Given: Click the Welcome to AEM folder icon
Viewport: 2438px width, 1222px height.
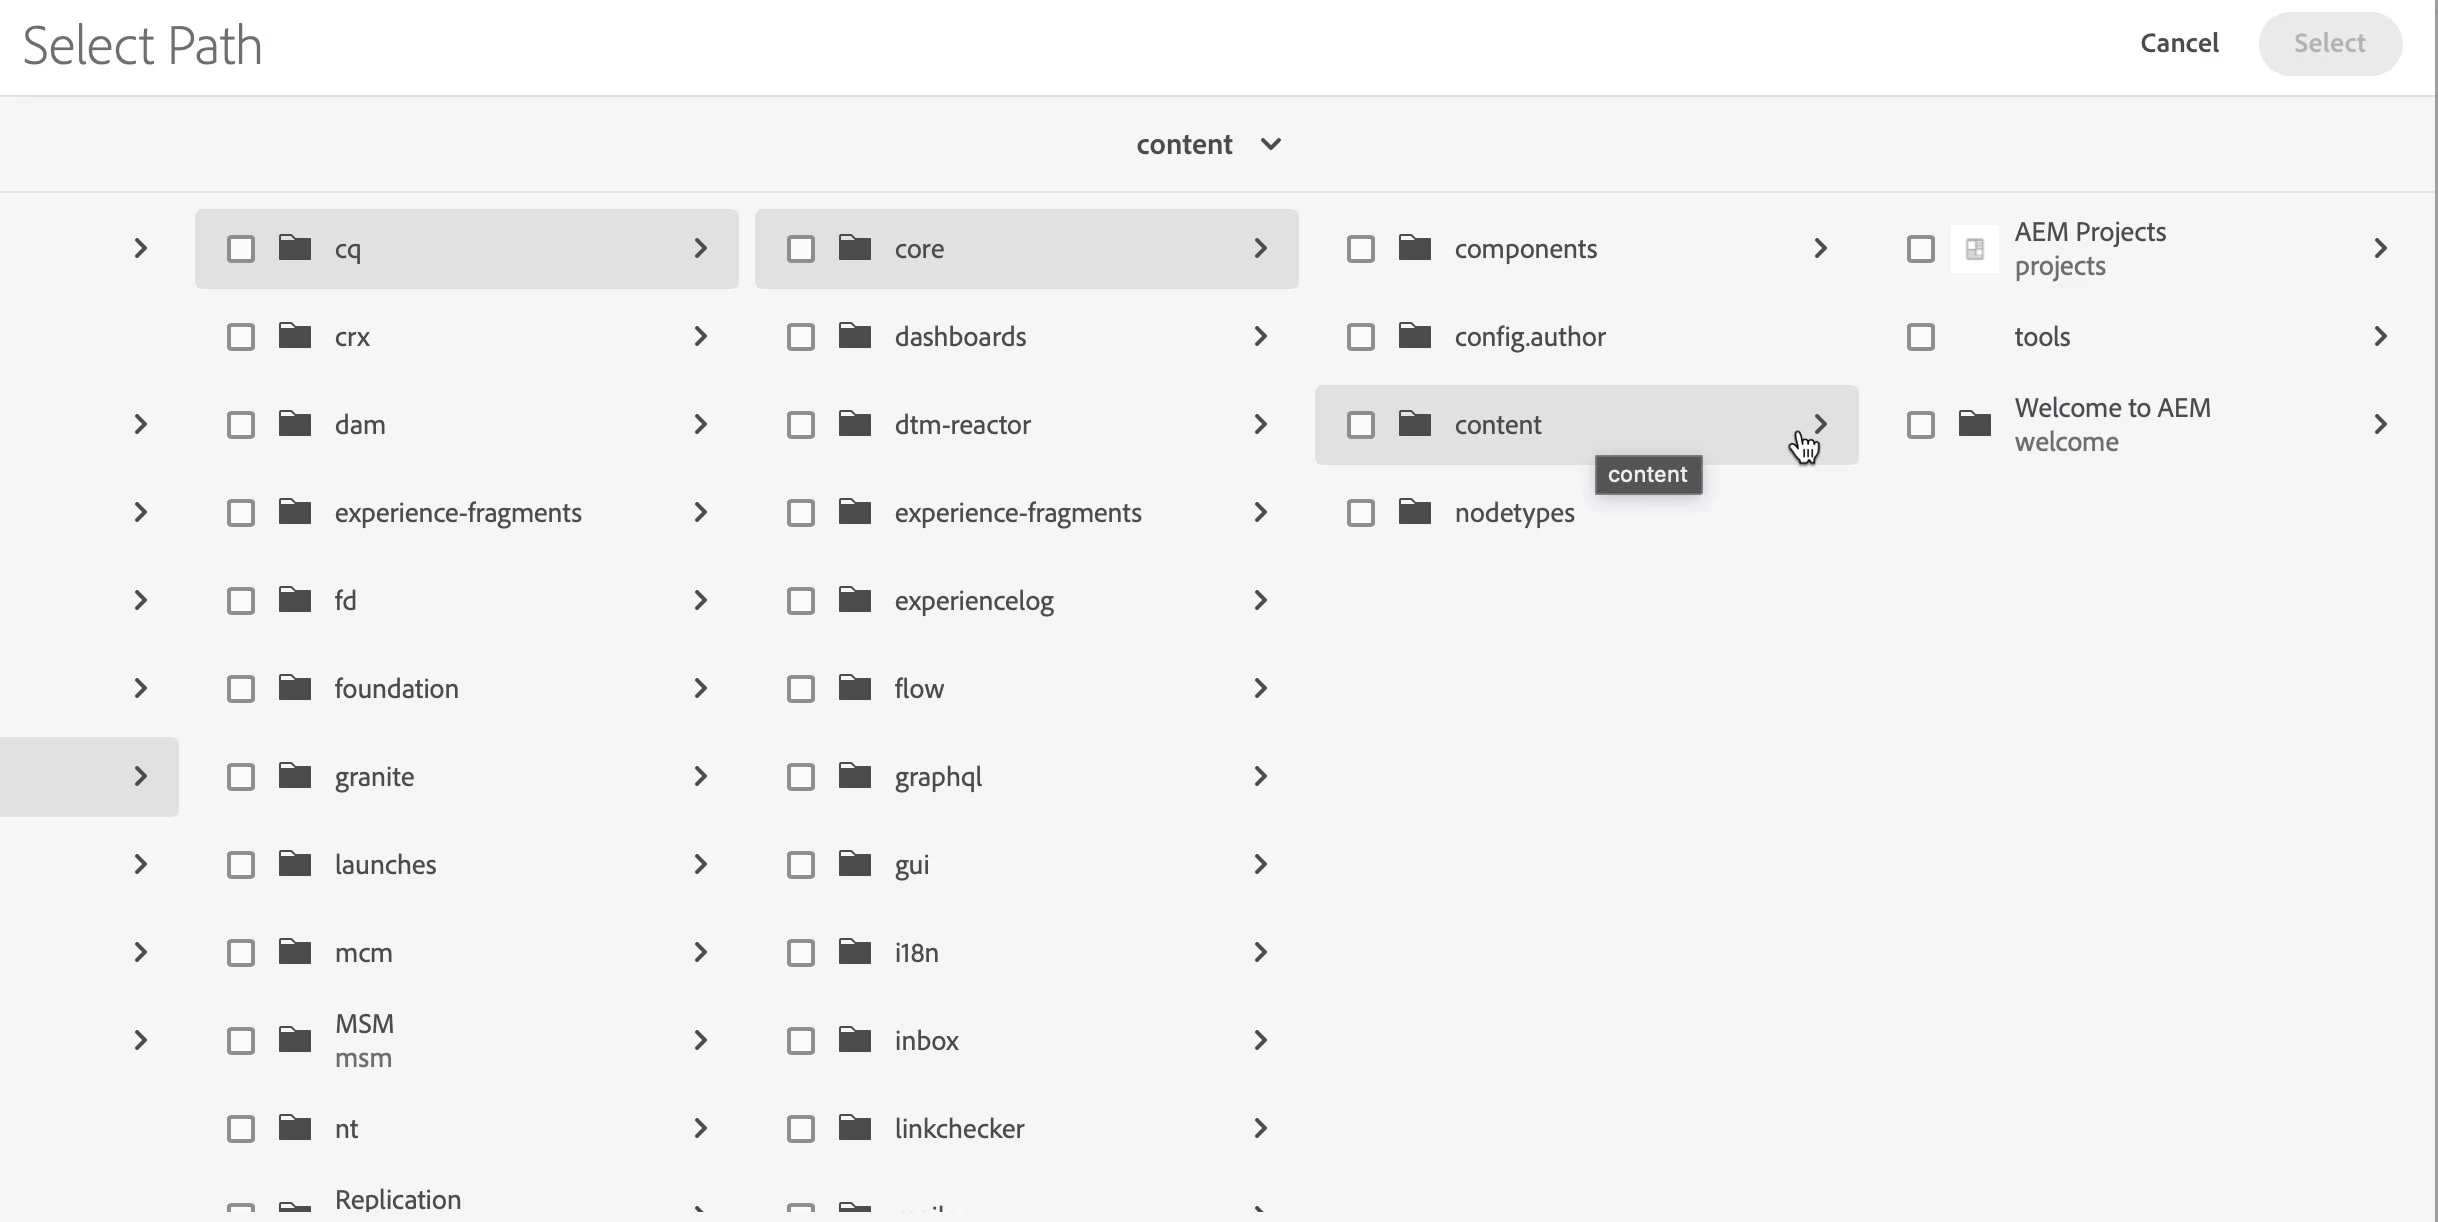Looking at the screenshot, I should click(1974, 423).
